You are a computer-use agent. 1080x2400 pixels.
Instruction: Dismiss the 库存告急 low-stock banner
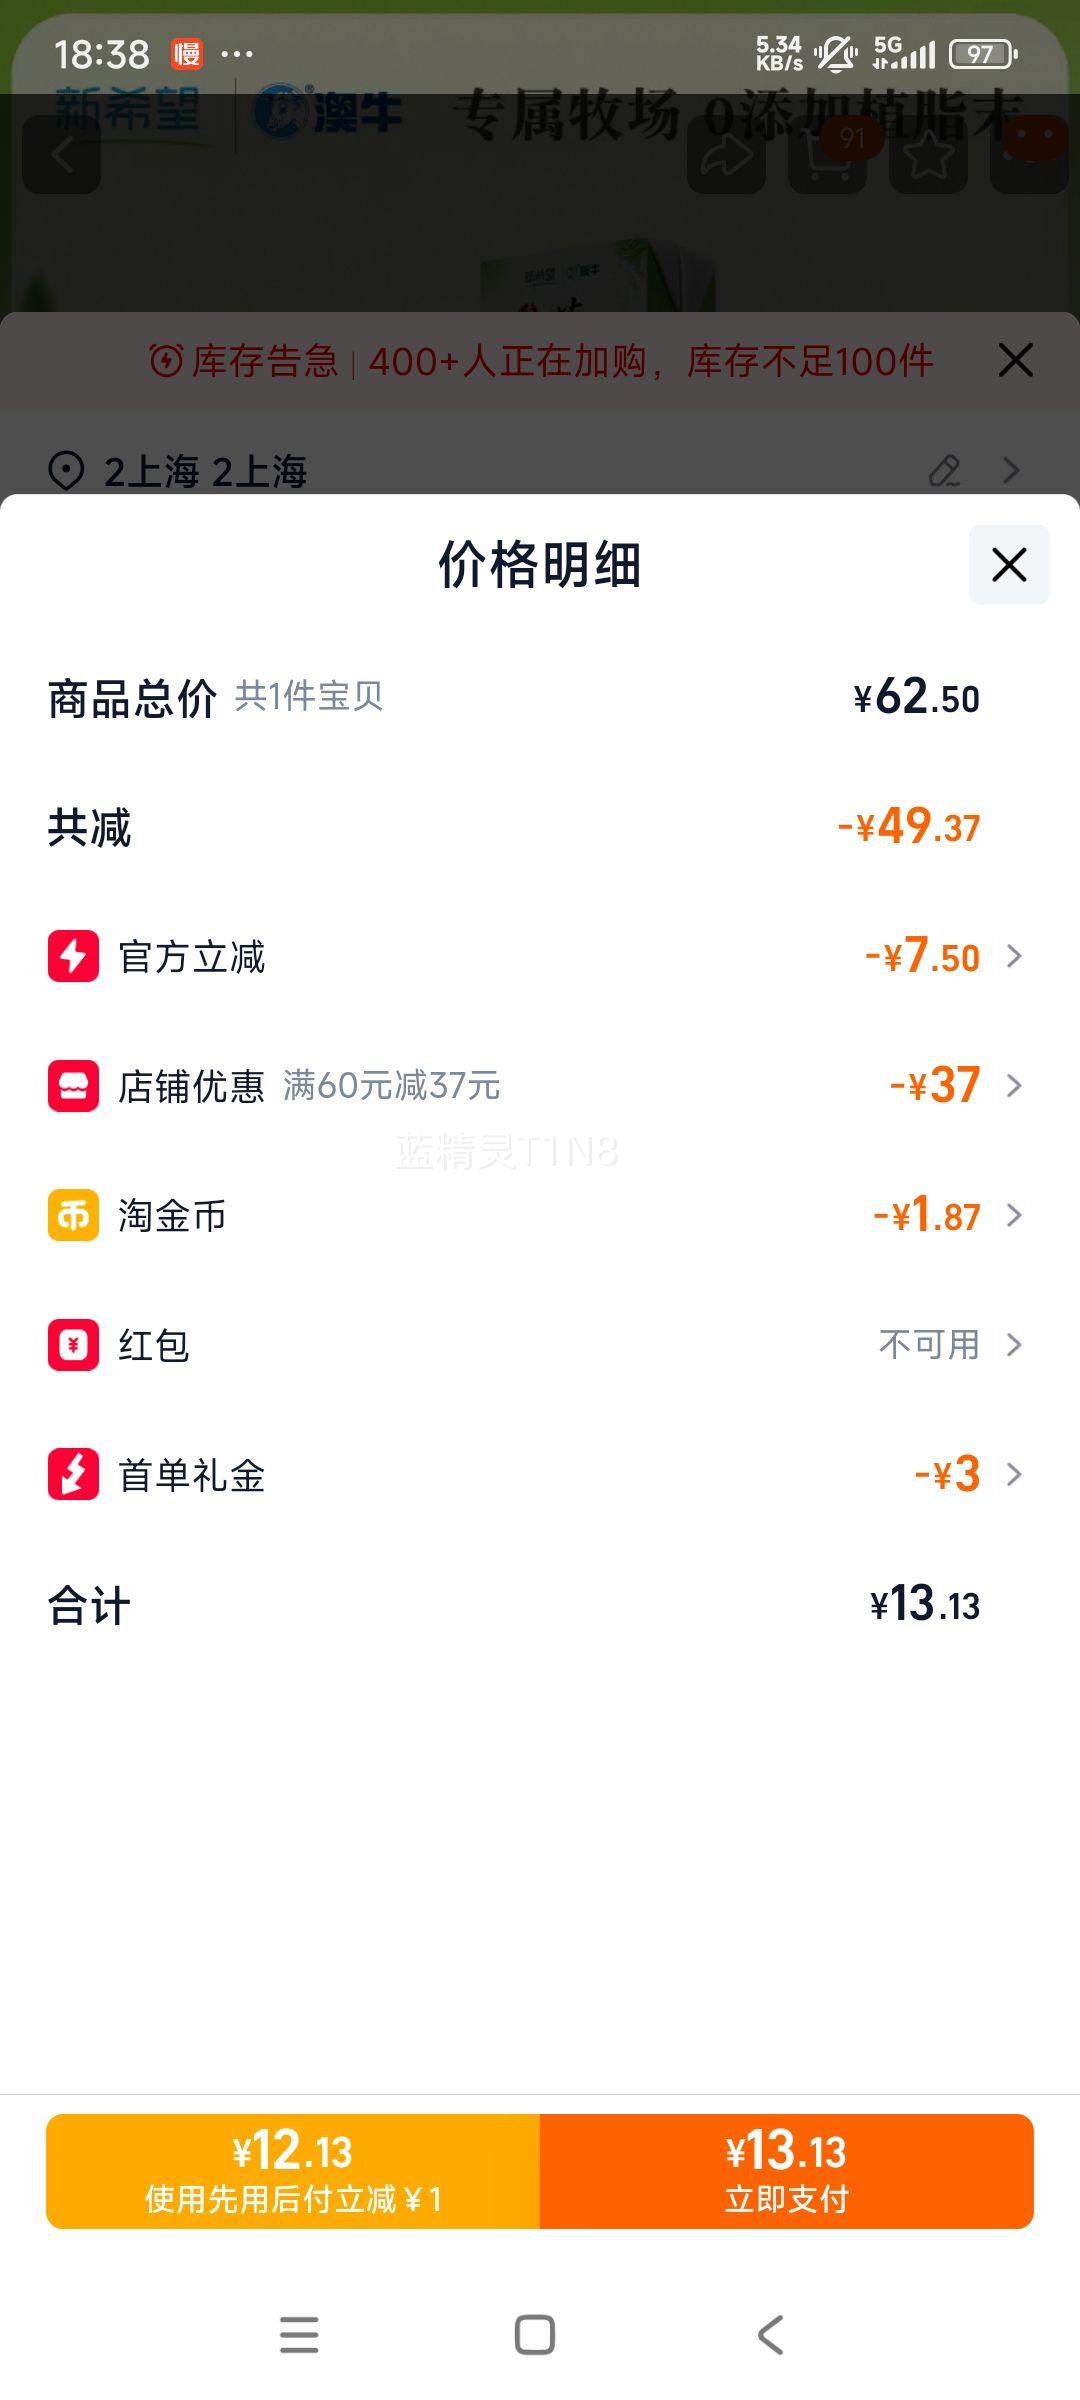pyautogui.click(x=1015, y=360)
